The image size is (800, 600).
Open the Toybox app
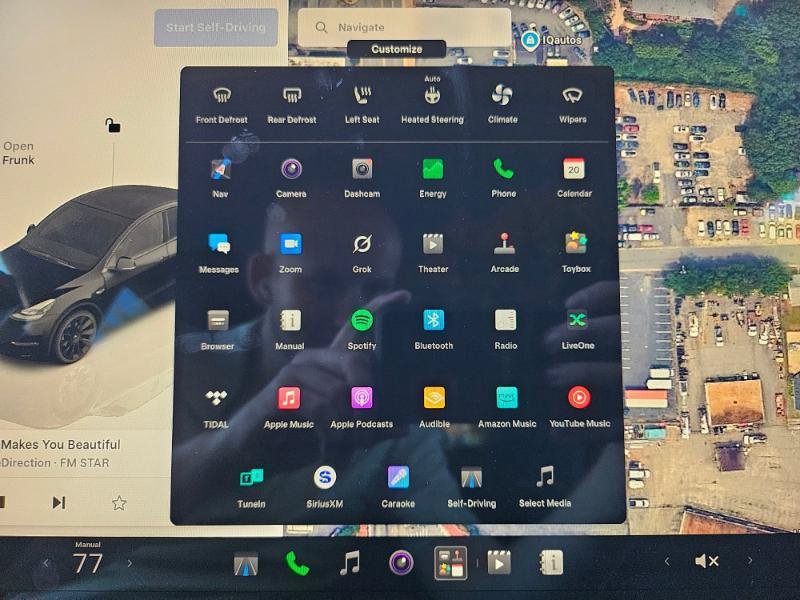tap(576, 243)
